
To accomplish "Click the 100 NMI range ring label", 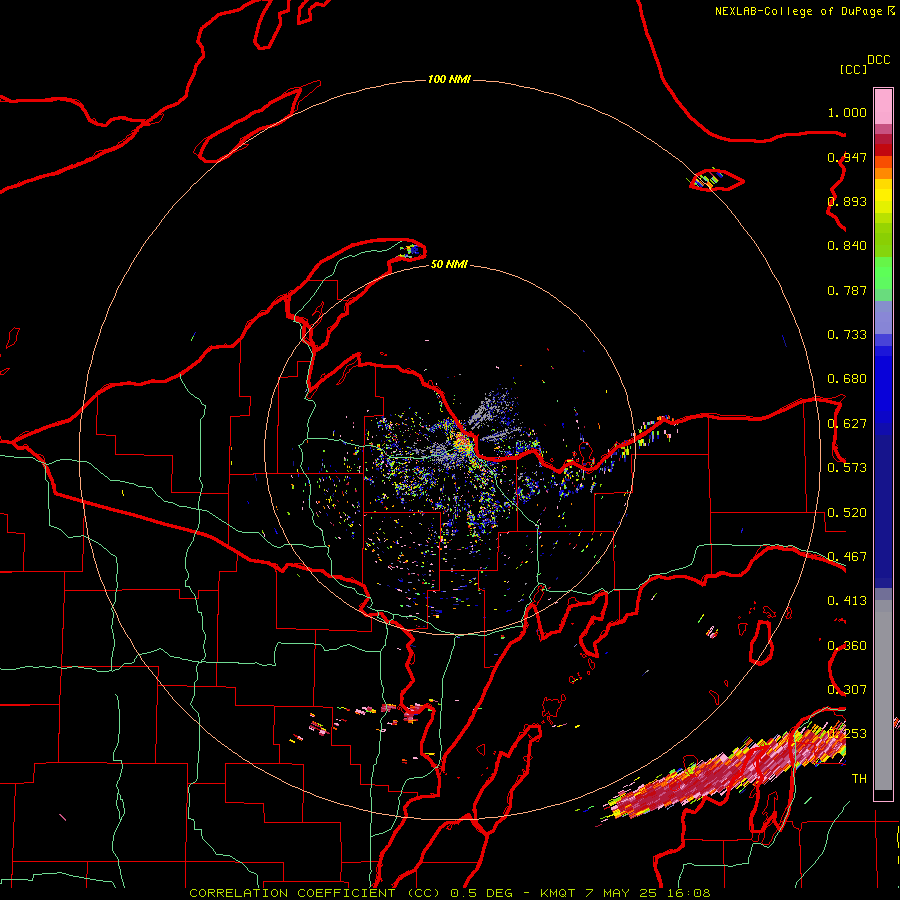I will [x=449, y=79].
